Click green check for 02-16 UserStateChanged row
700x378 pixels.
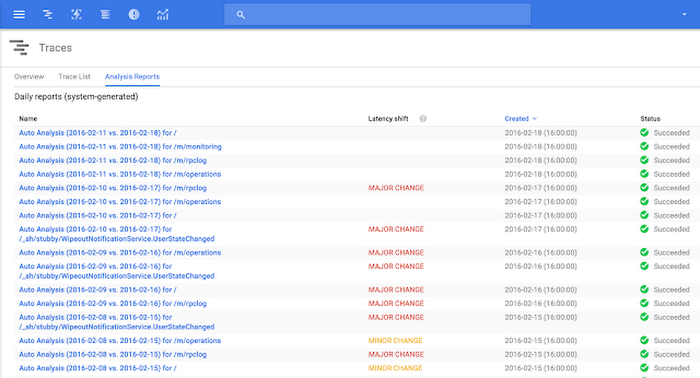click(x=644, y=266)
